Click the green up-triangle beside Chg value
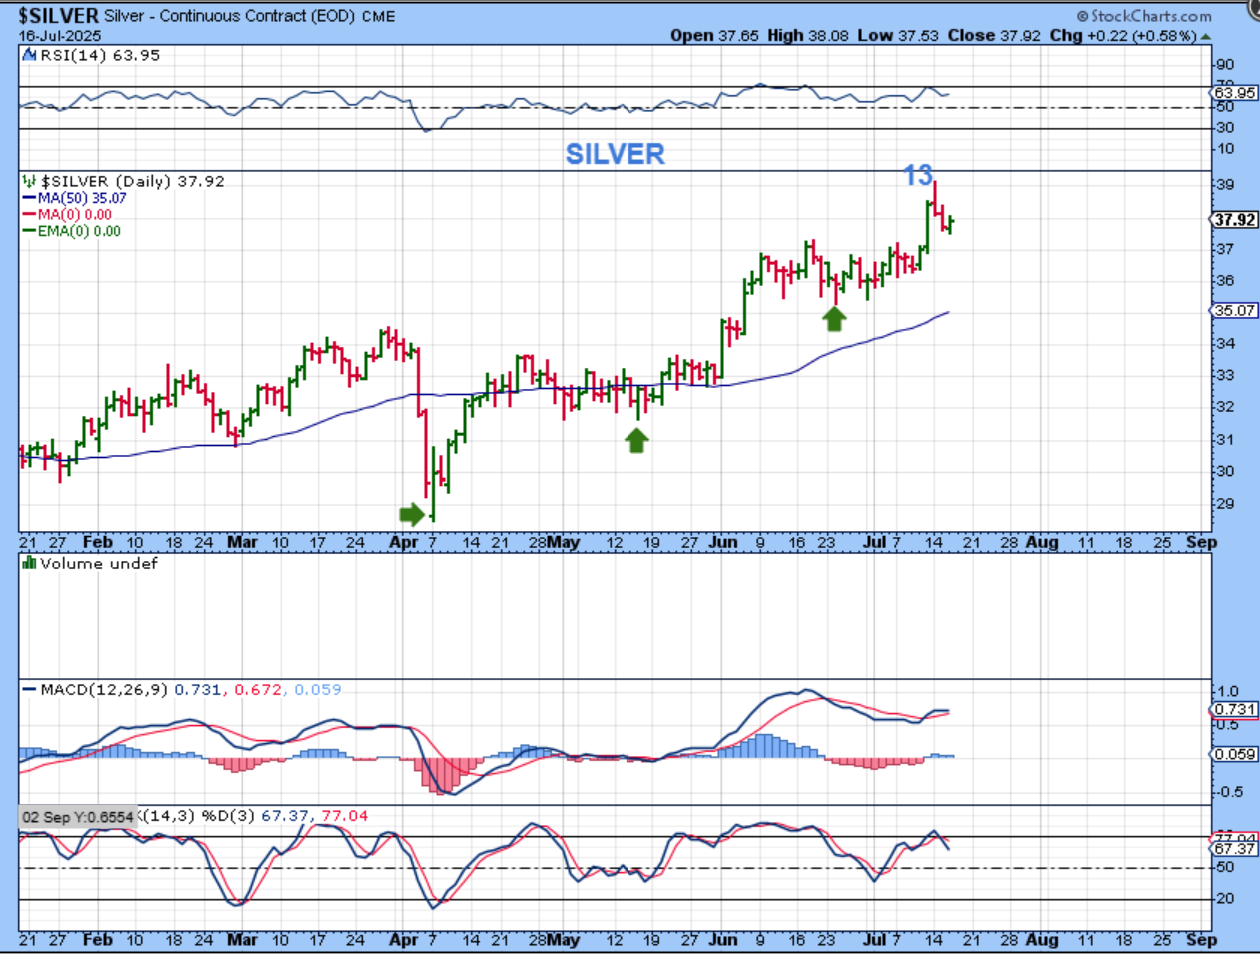 1206,36
